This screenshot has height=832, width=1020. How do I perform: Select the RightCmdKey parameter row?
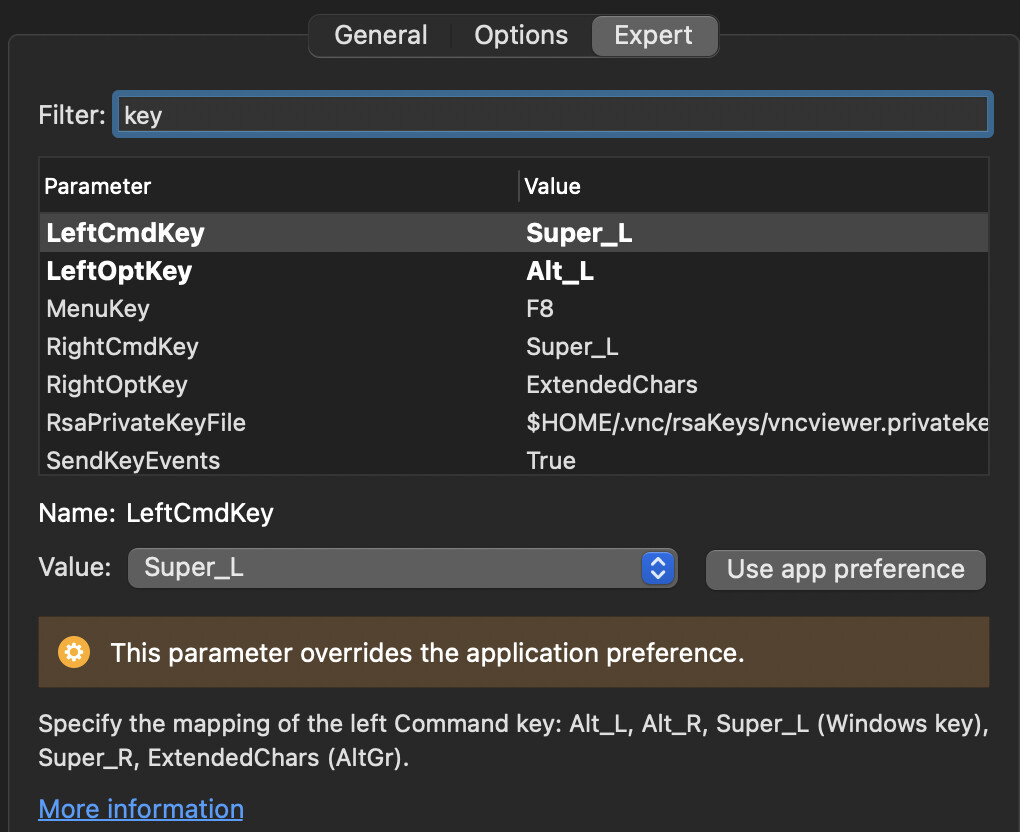[122, 347]
